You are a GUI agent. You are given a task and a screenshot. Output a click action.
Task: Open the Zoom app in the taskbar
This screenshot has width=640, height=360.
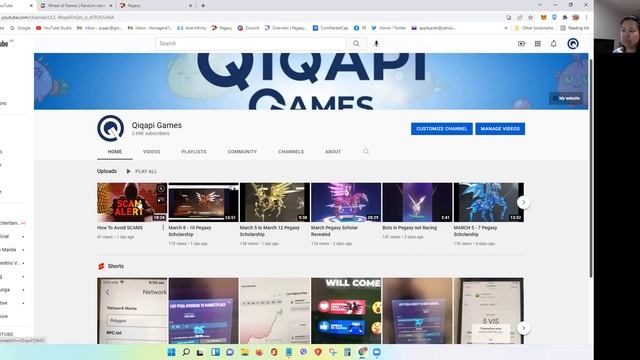[x=377, y=352]
